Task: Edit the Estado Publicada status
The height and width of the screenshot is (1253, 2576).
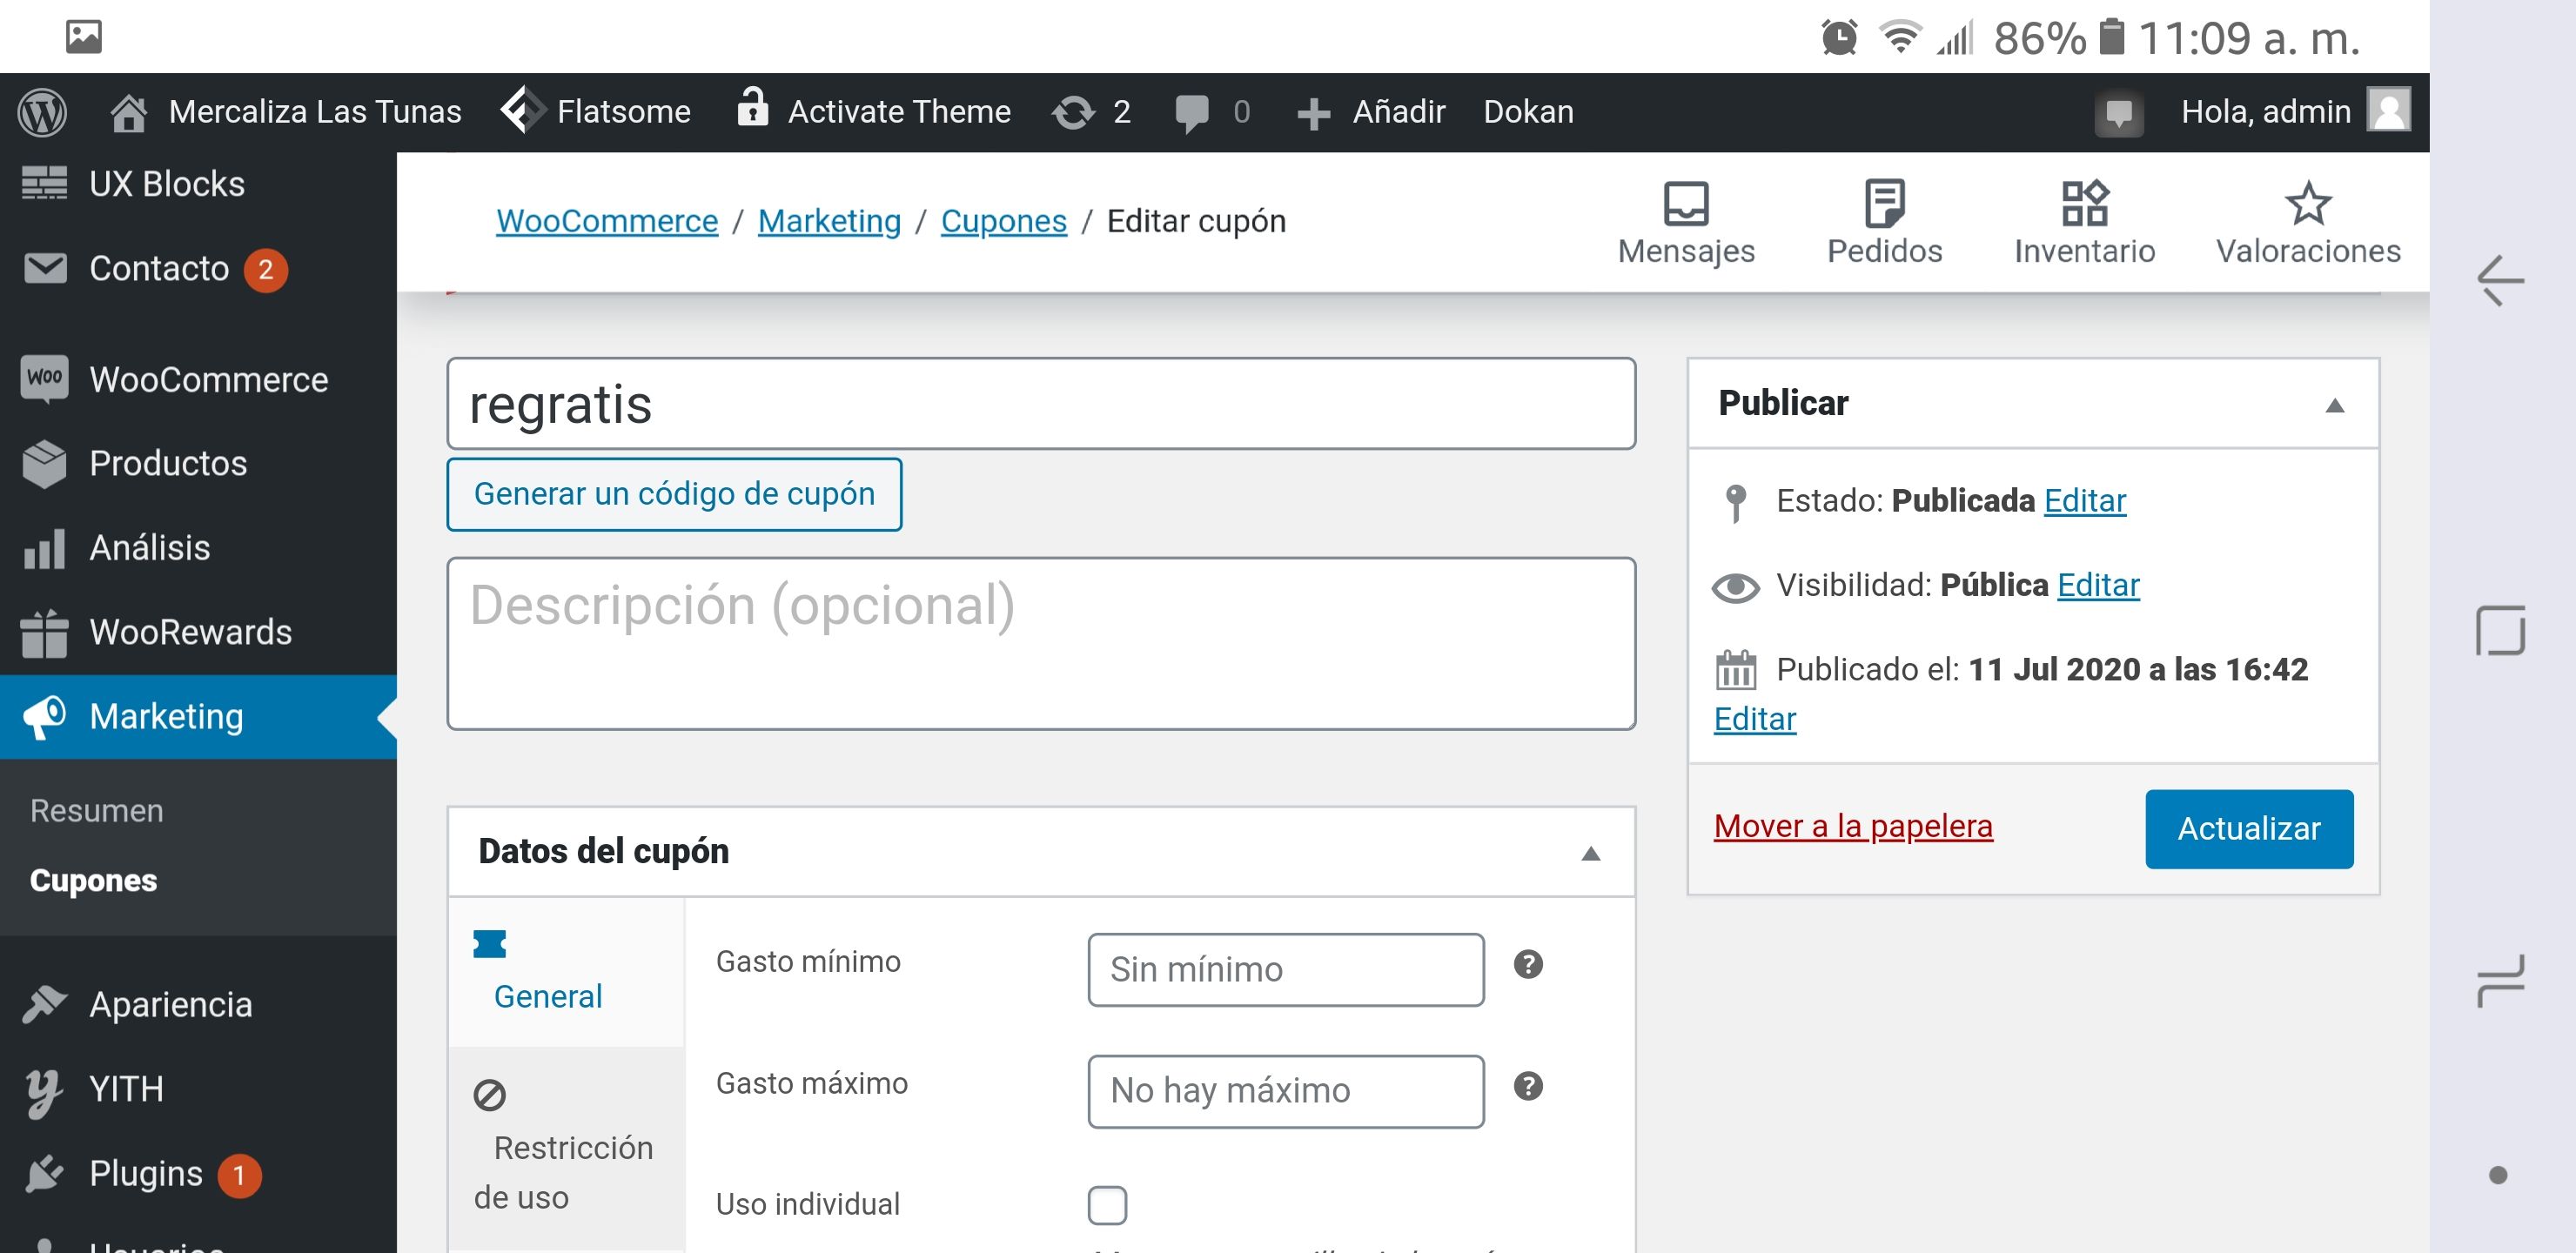Action: pyautogui.click(x=2084, y=501)
